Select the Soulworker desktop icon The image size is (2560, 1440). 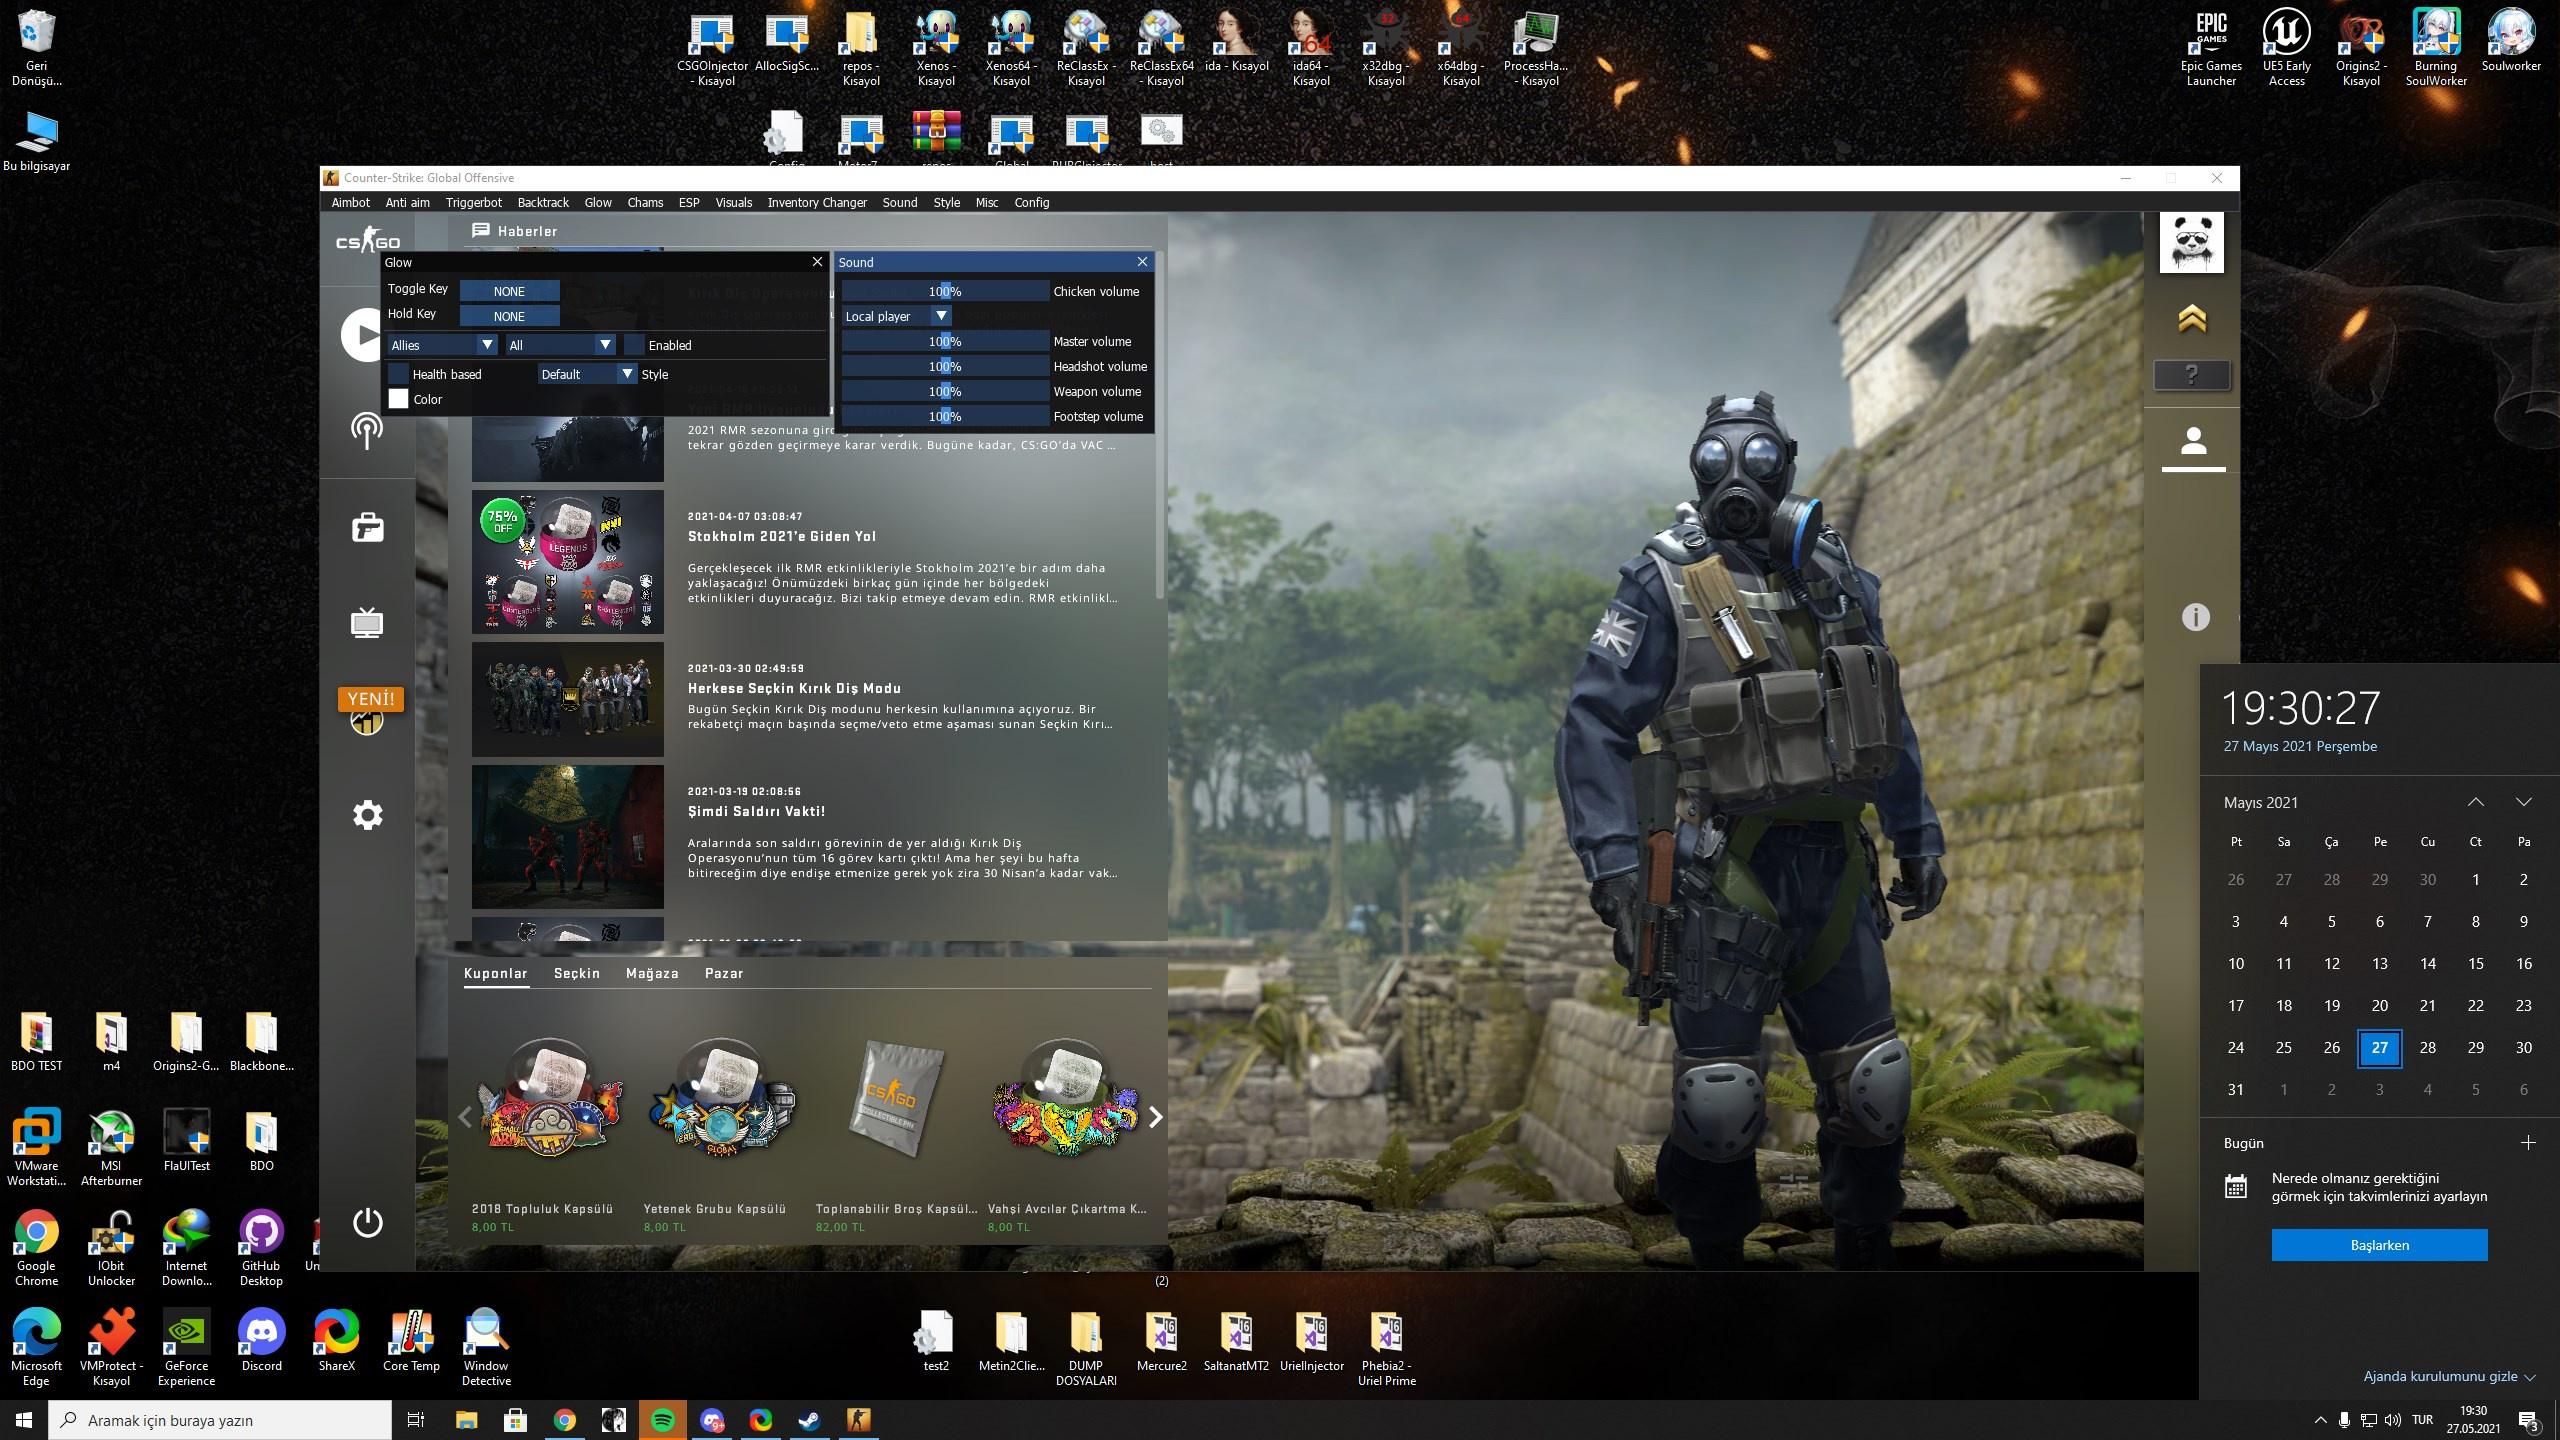tap(2511, 42)
